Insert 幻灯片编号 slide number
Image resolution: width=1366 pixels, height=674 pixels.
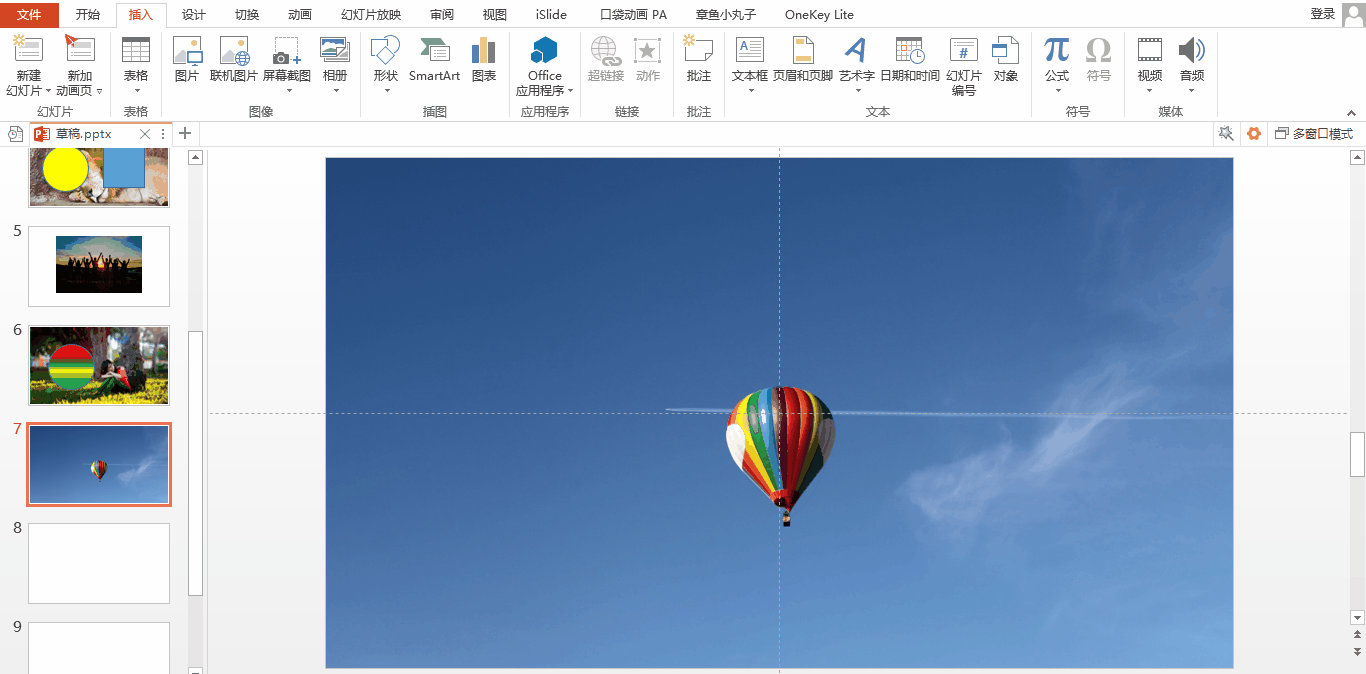pyautogui.click(x=964, y=50)
